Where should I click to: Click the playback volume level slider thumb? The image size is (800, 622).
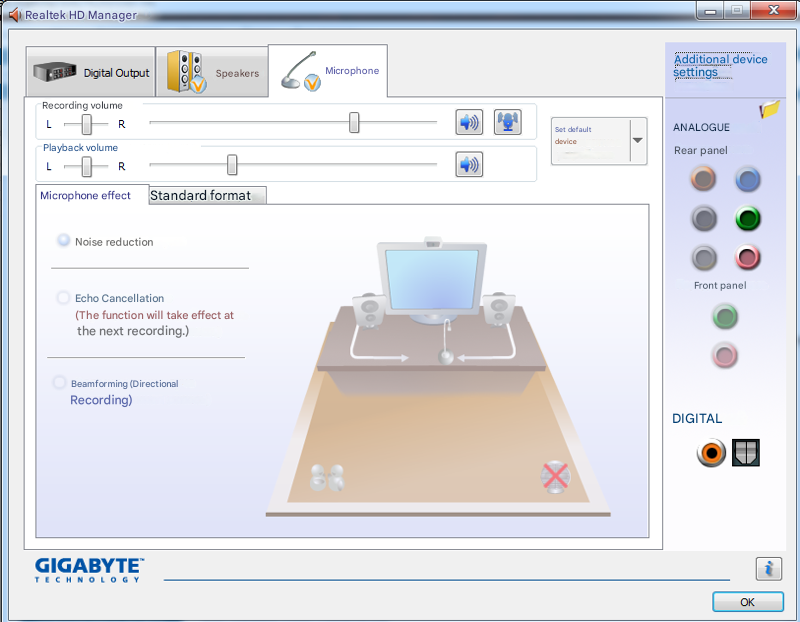(x=232, y=165)
